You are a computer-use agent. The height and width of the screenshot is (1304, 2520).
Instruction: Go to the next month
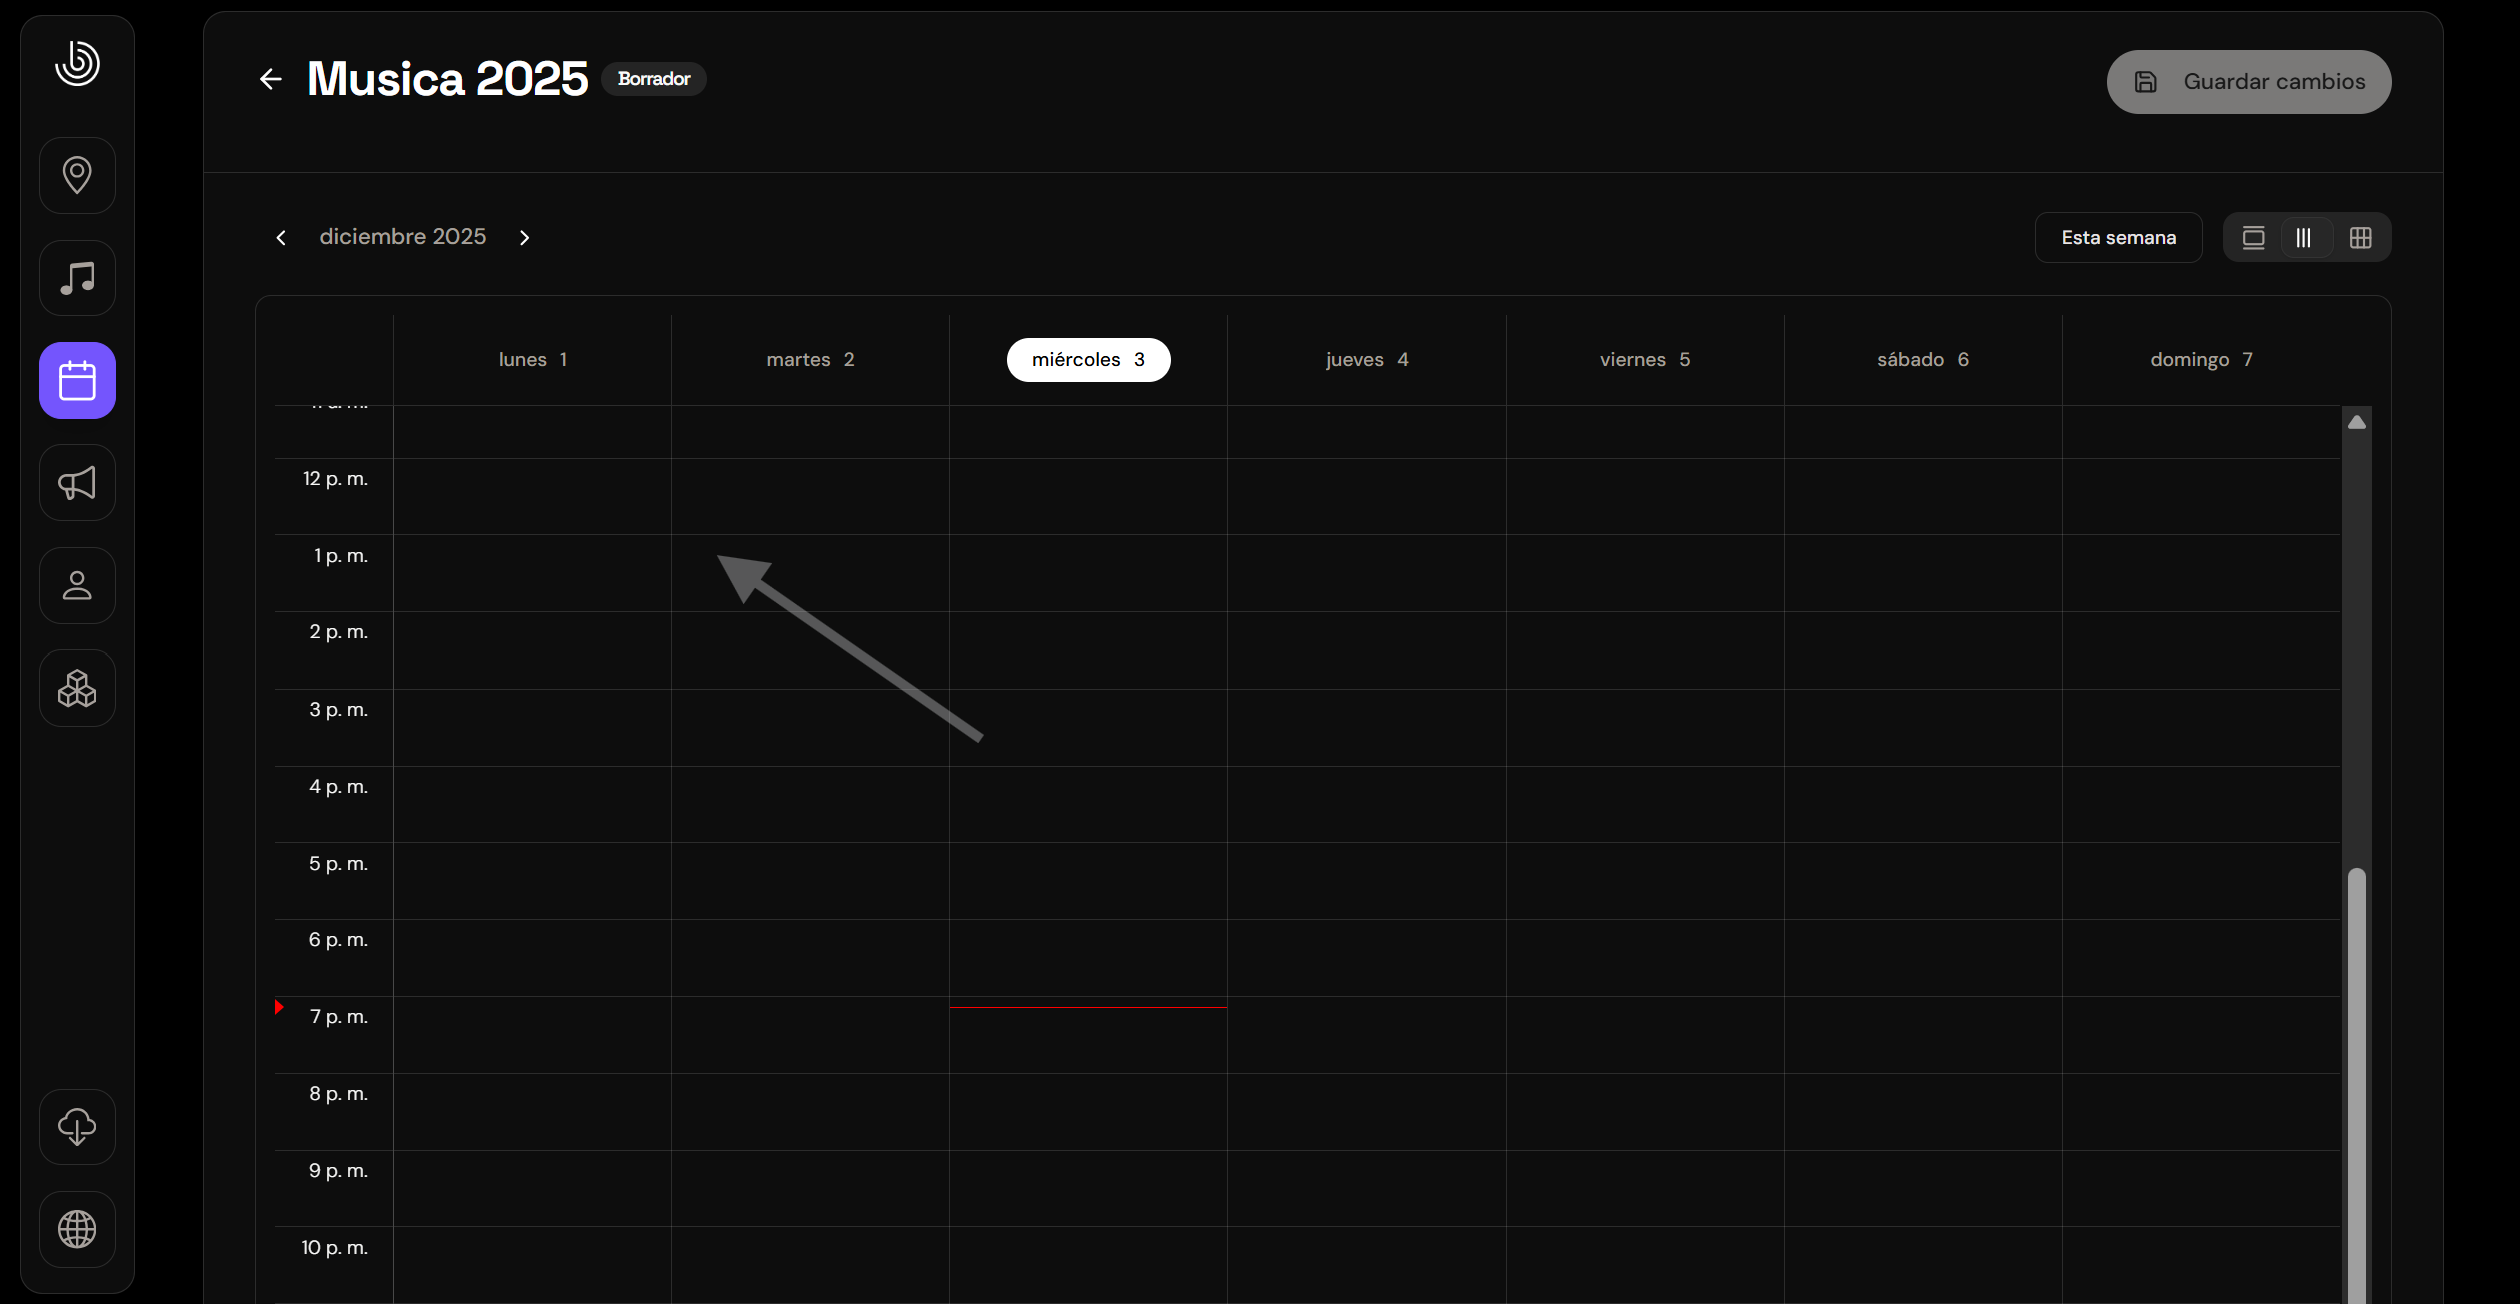click(x=524, y=238)
